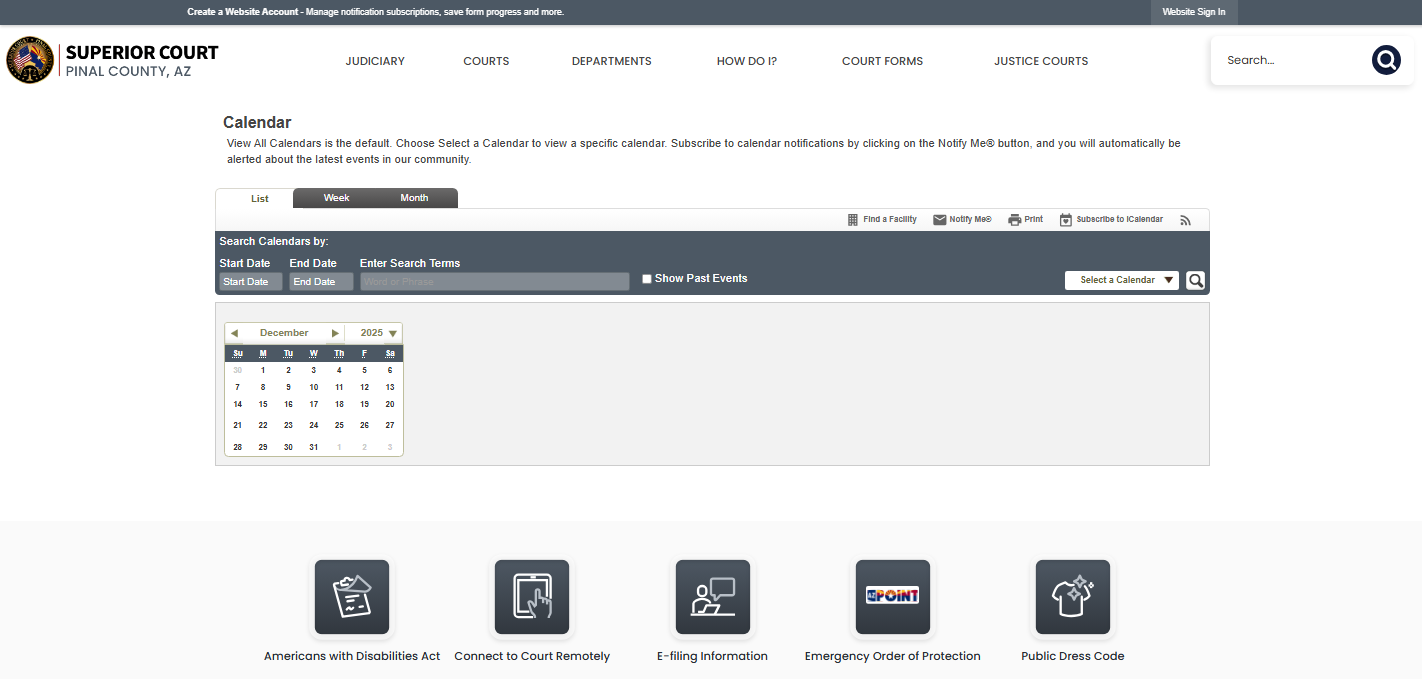Click the calendar search magnifier button
Viewport: 1422px width, 679px height.
[1195, 280]
